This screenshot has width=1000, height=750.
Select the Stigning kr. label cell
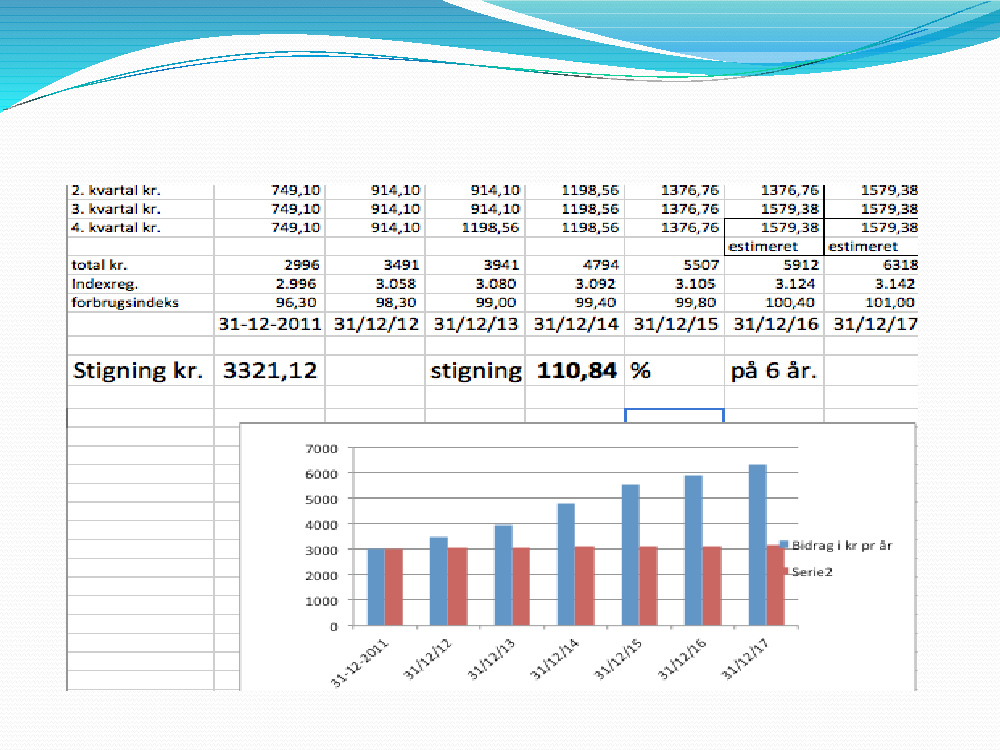click(x=139, y=370)
